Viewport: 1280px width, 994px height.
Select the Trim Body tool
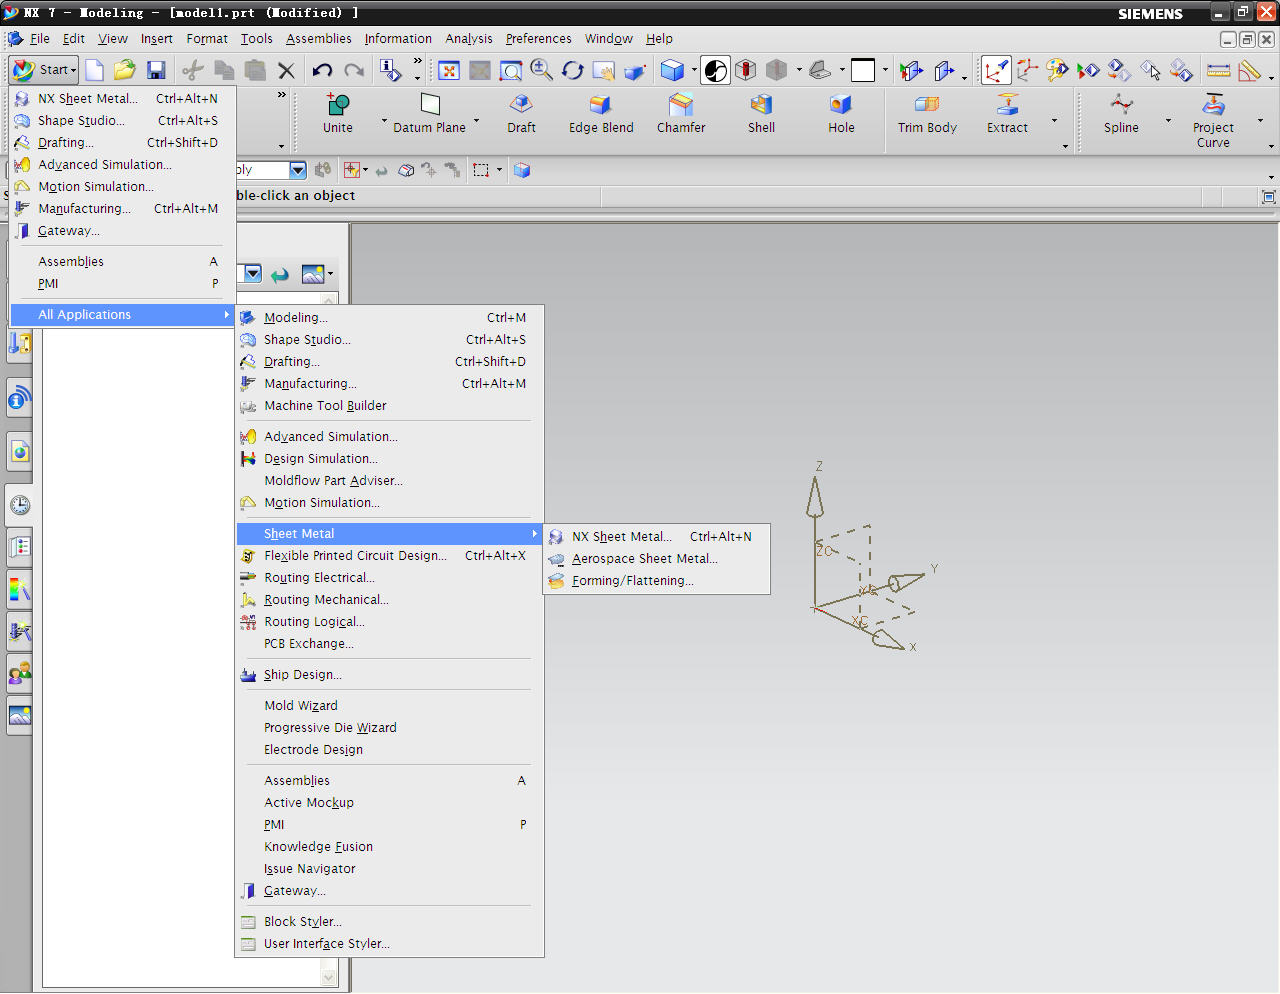point(927,113)
